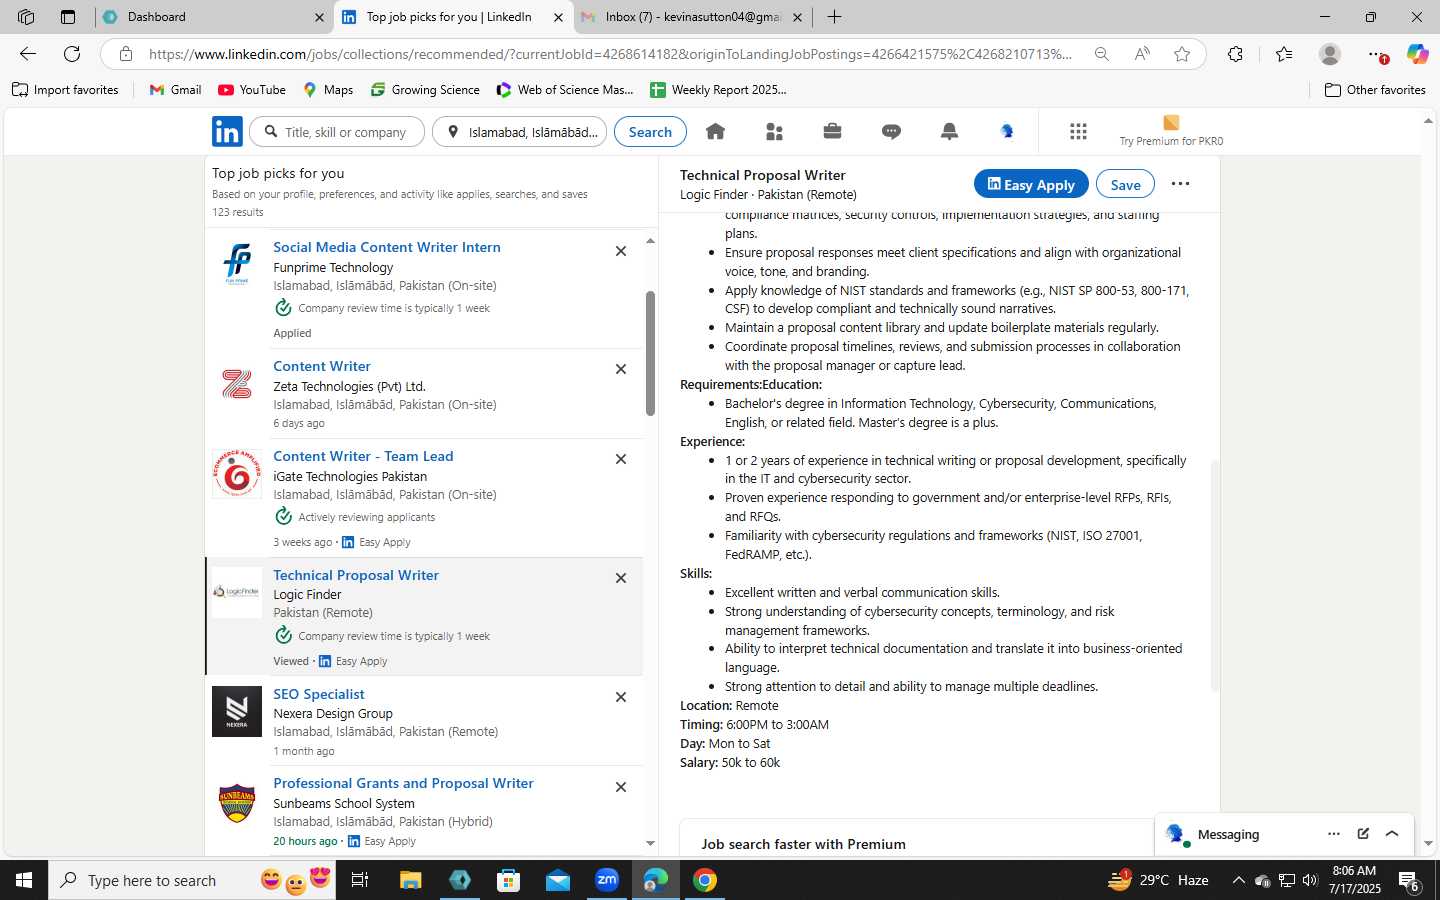Click the job list scroll down arrow
This screenshot has height=900, width=1440.
pyautogui.click(x=650, y=844)
